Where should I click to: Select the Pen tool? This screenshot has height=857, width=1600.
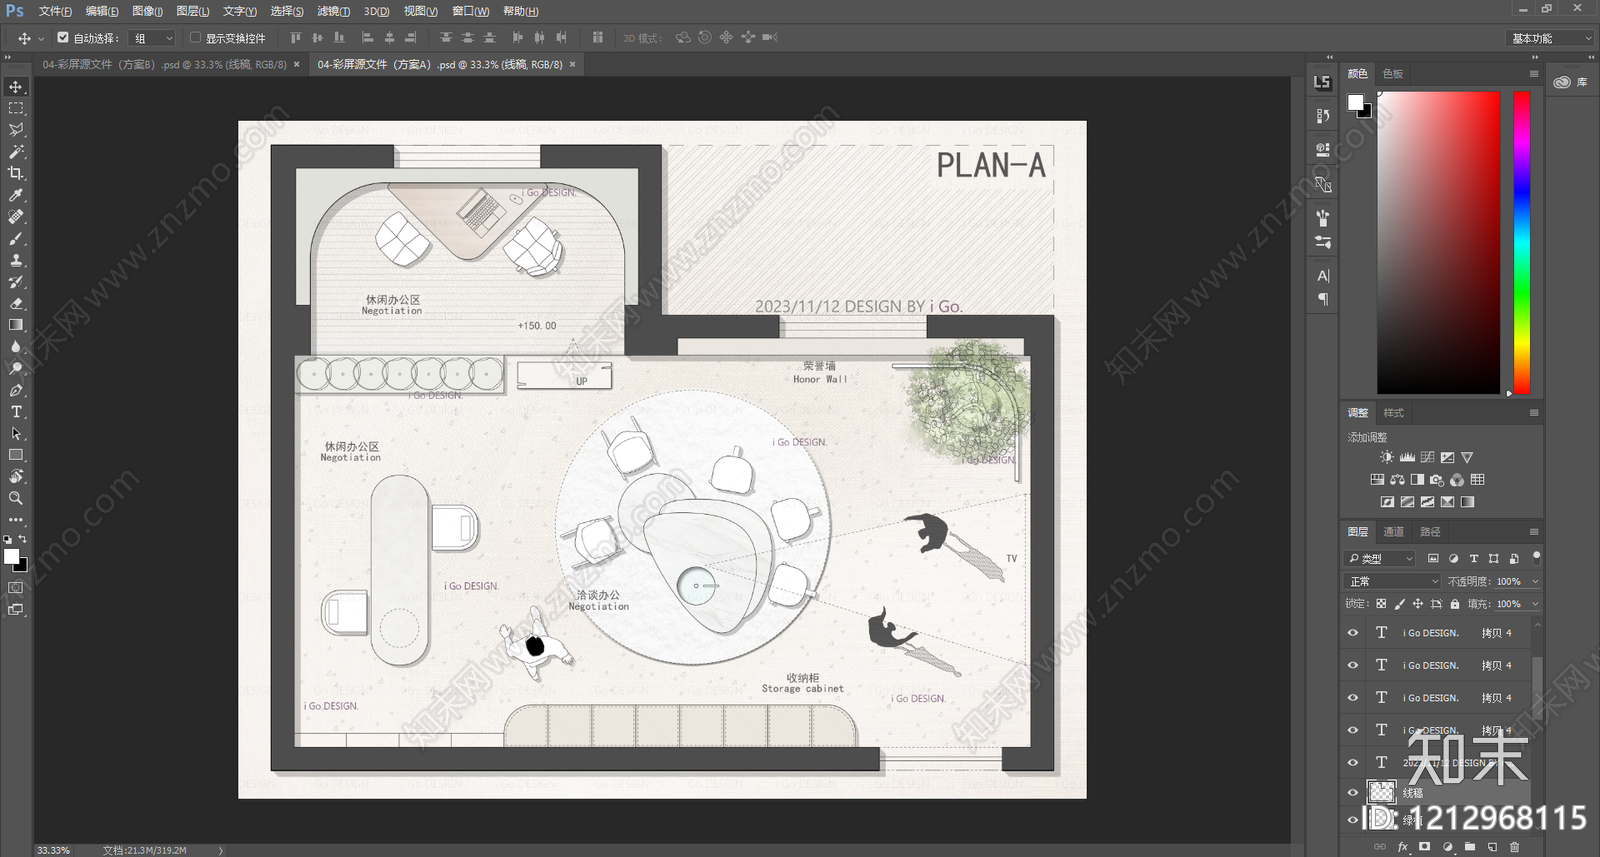pos(16,390)
